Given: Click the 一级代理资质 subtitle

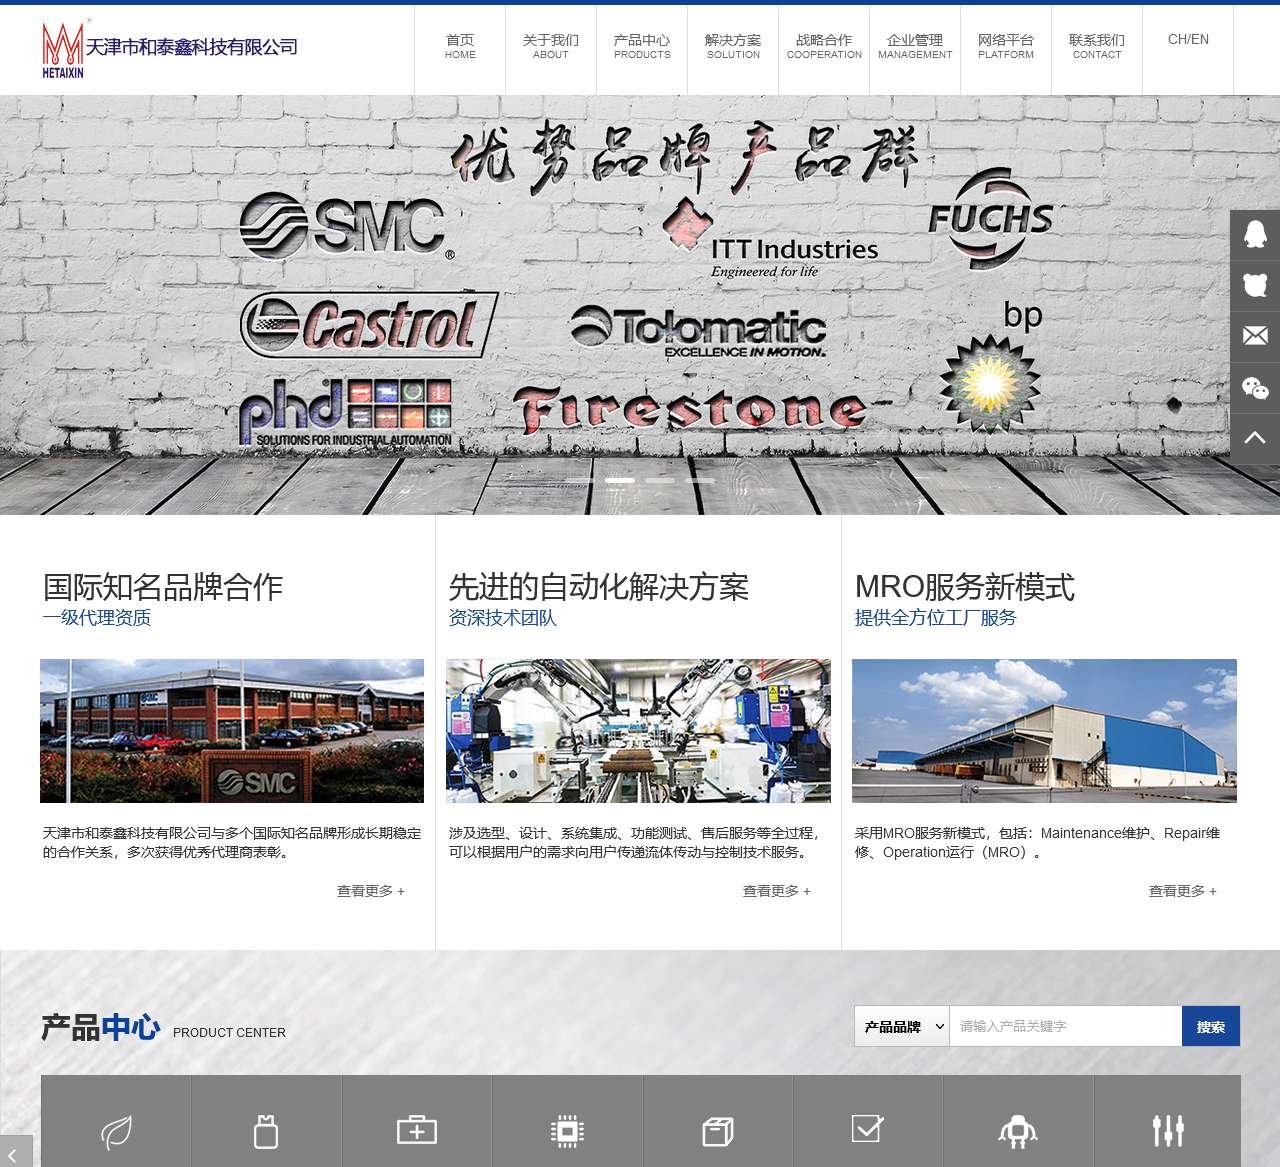Looking at the screenshot, I should tap(96, 618).
